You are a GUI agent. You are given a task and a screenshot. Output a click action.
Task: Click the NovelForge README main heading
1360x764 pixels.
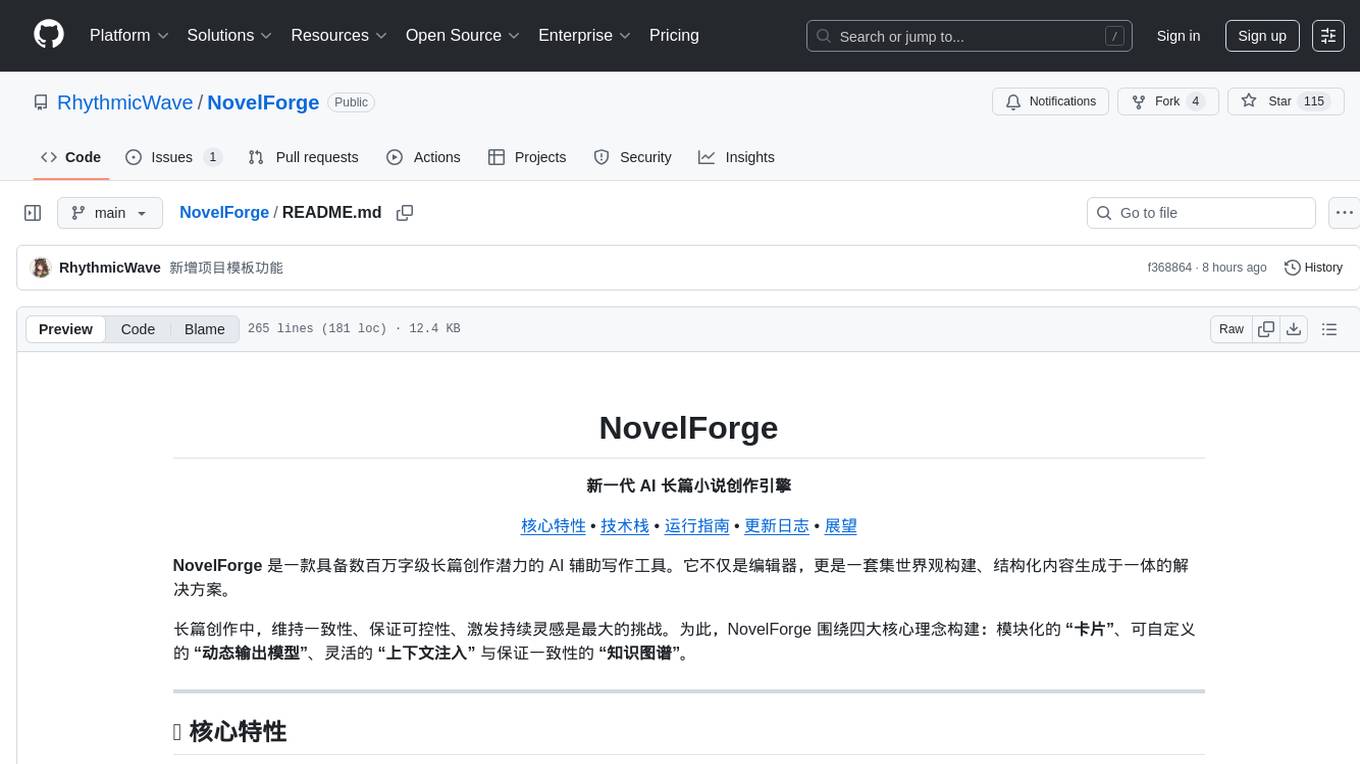(x=688, y=428)
